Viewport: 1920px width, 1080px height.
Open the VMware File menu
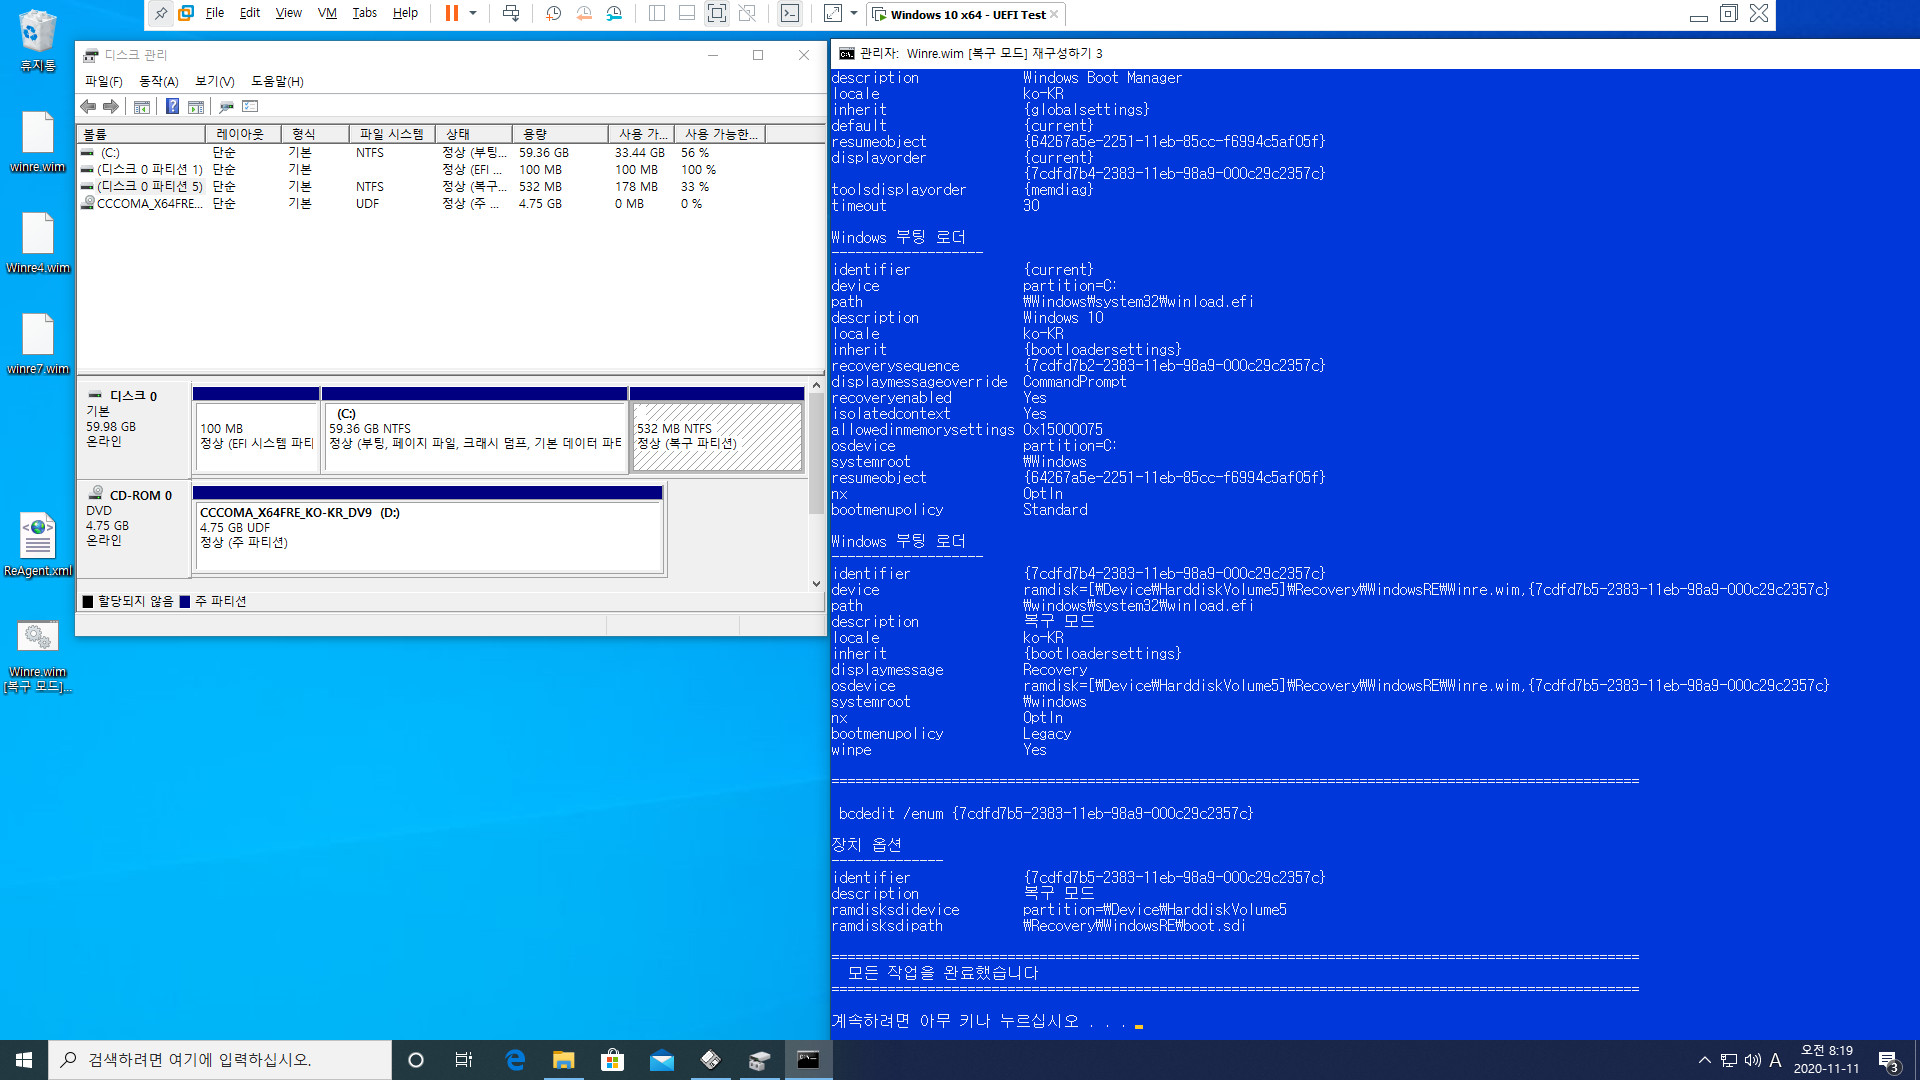[215, 13]
